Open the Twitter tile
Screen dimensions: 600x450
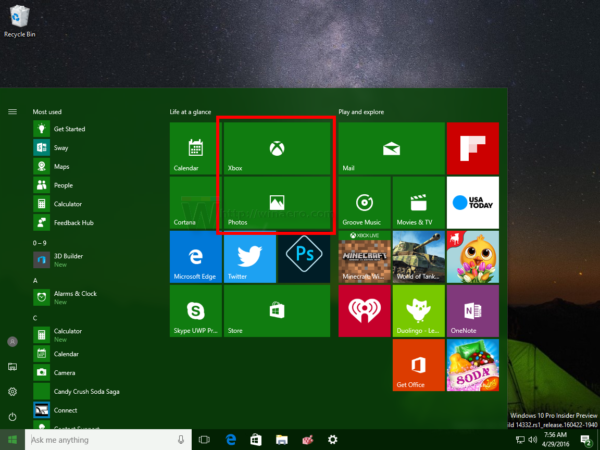[250, 257]
